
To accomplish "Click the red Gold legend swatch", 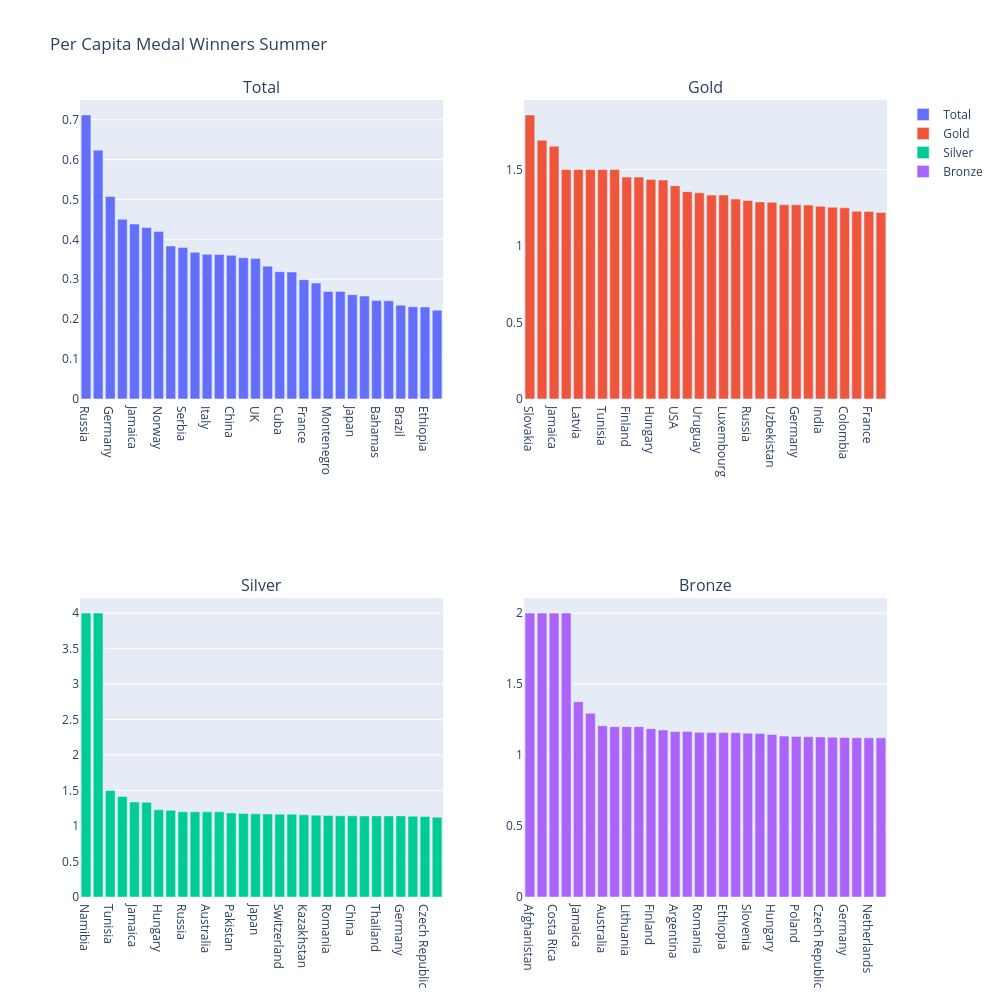I will pos(923,133).
